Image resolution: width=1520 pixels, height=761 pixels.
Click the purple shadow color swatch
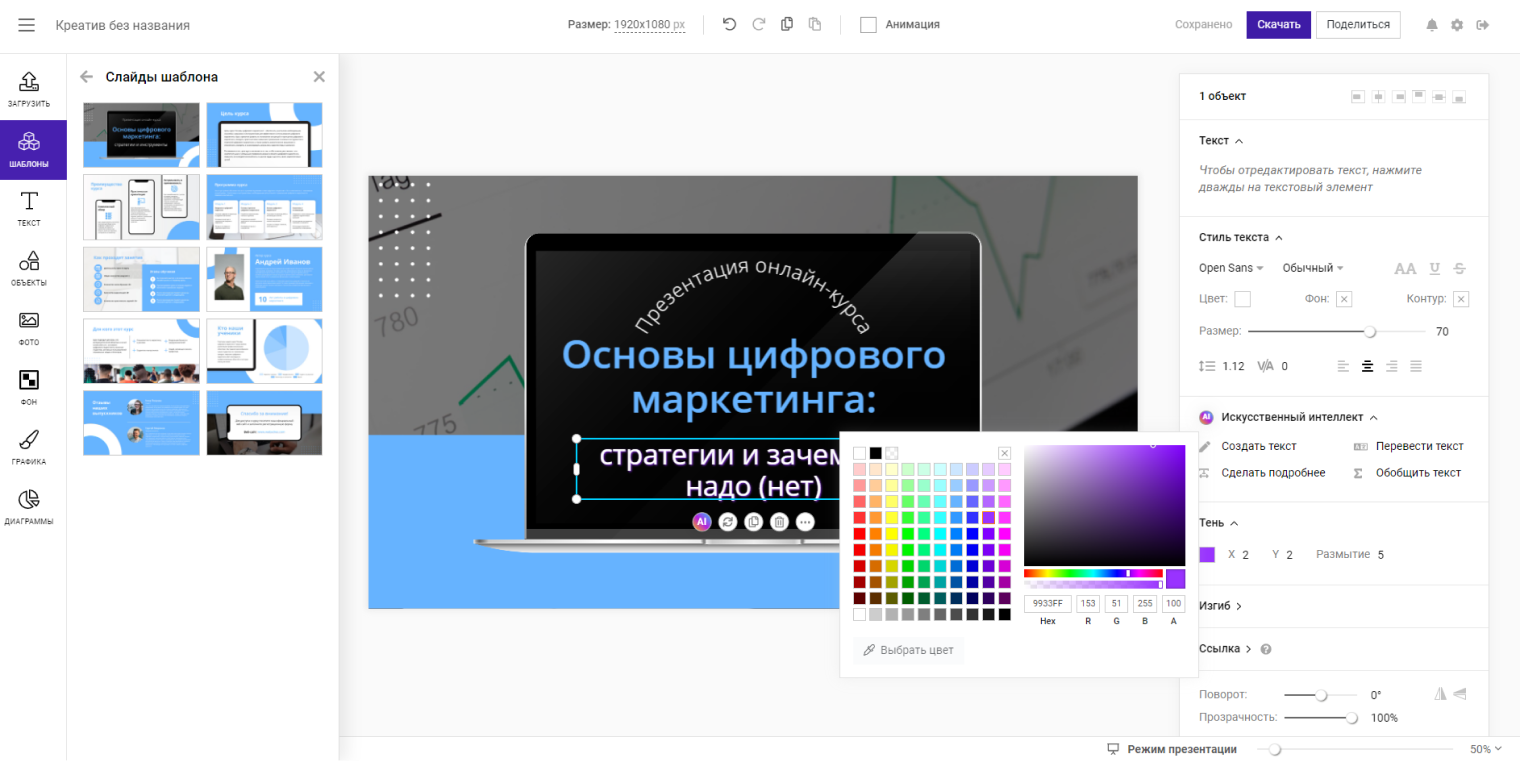pos(1207,555)
